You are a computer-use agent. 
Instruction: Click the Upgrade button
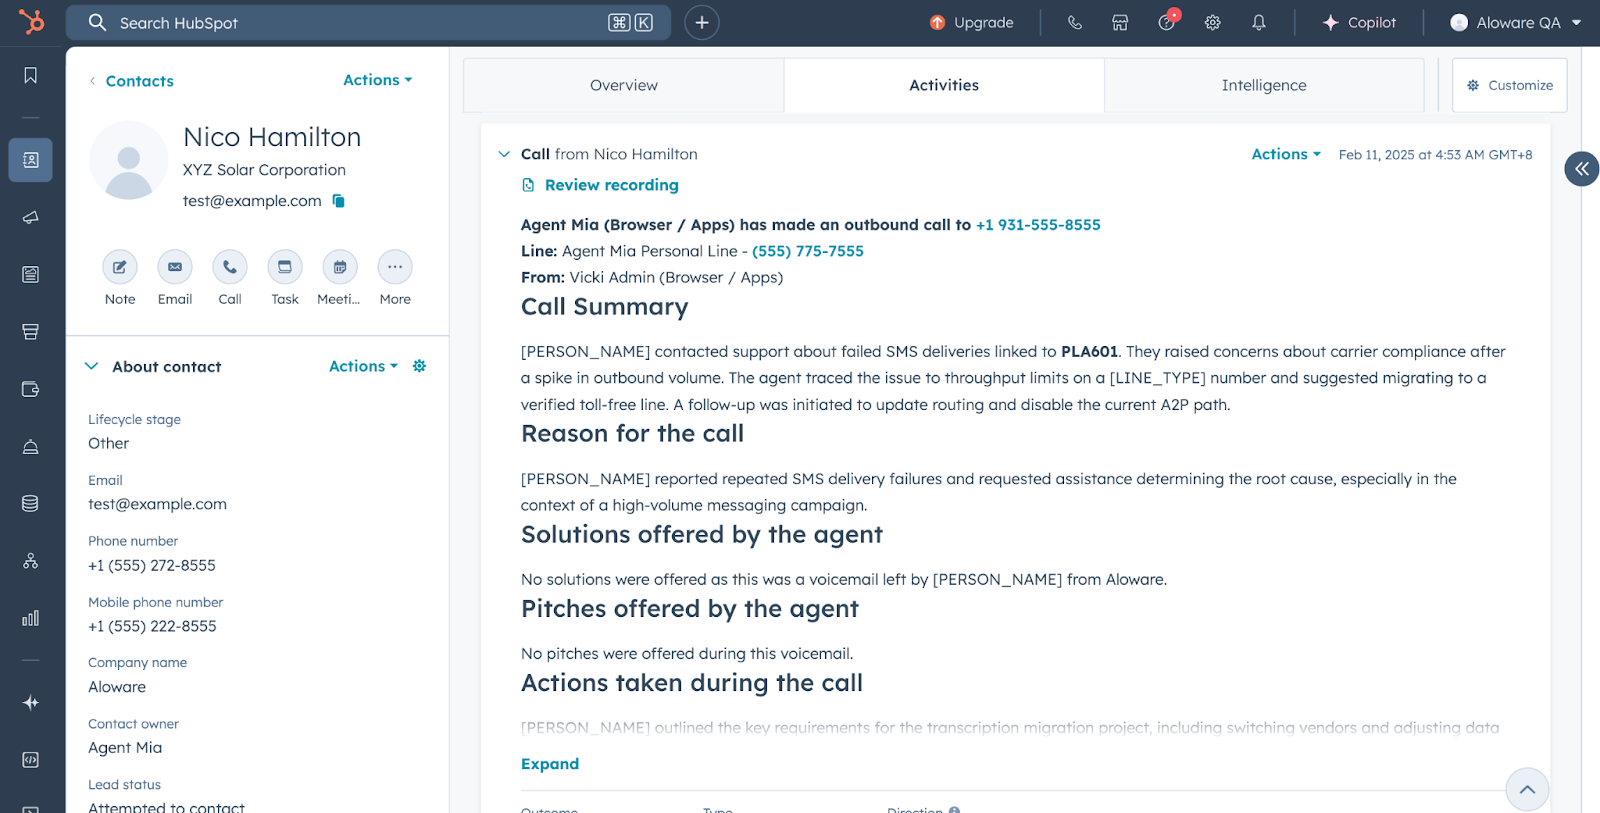pos(972,22)
